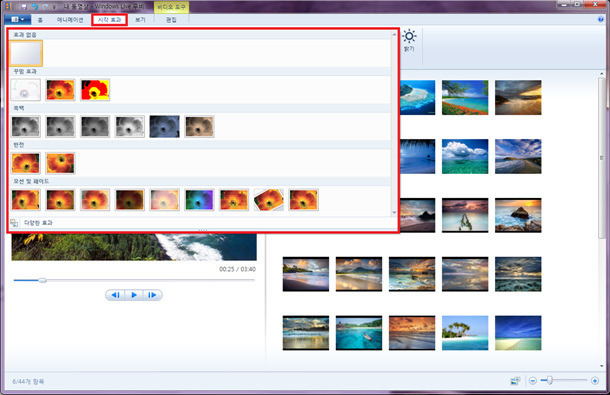The height and width of the screenshot is (395, 610).
Task: Apply the first grayscale effect under 흑백
Action: click(26, 126)
